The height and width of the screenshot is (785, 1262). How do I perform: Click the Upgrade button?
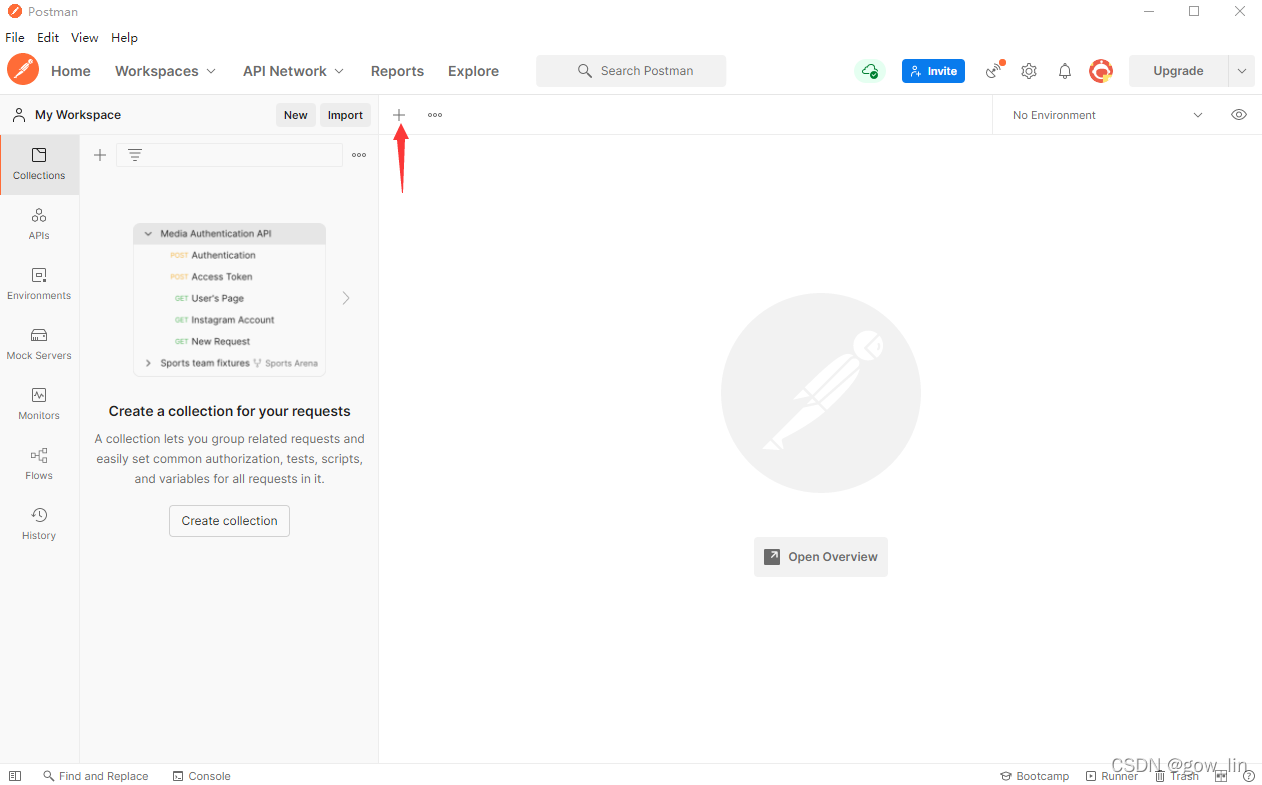click(1178, 71)
